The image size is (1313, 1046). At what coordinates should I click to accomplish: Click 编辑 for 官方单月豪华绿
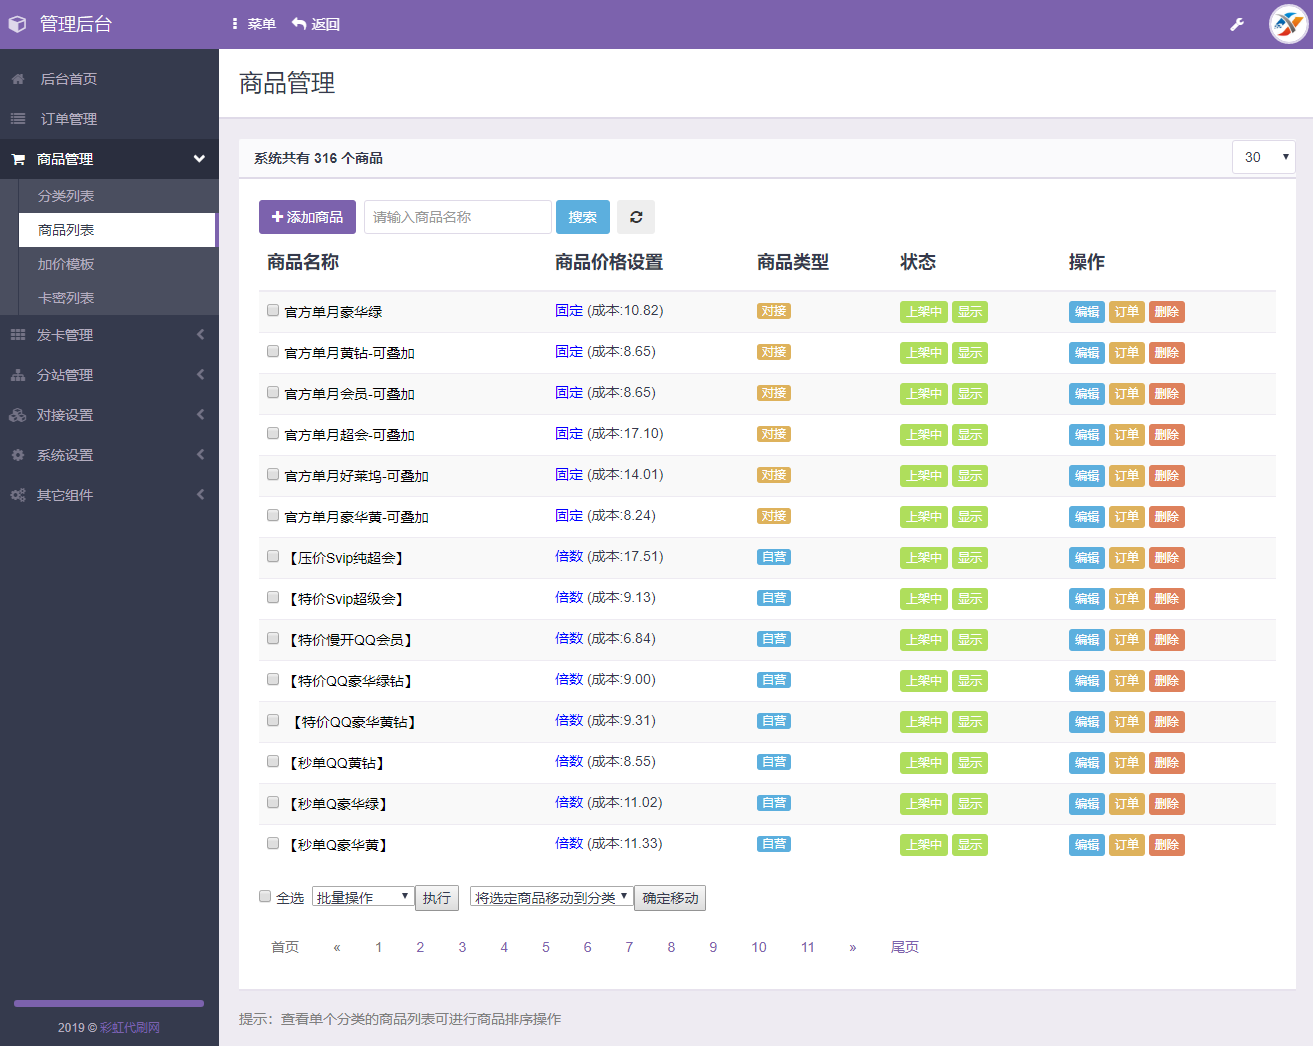point(1087,312)
